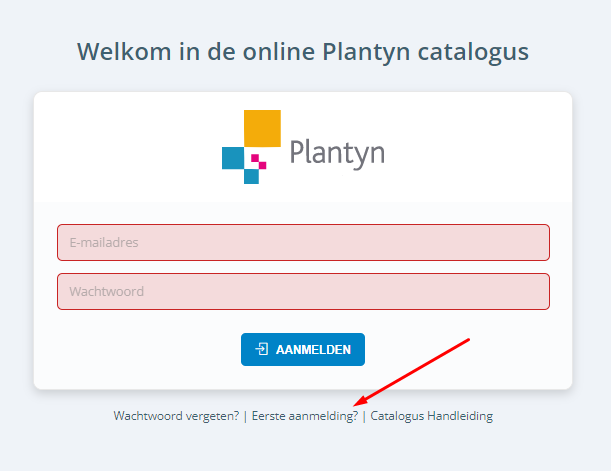Focus the Wachtwoord password field
This screenshot has height=471, width=611.
303,291
